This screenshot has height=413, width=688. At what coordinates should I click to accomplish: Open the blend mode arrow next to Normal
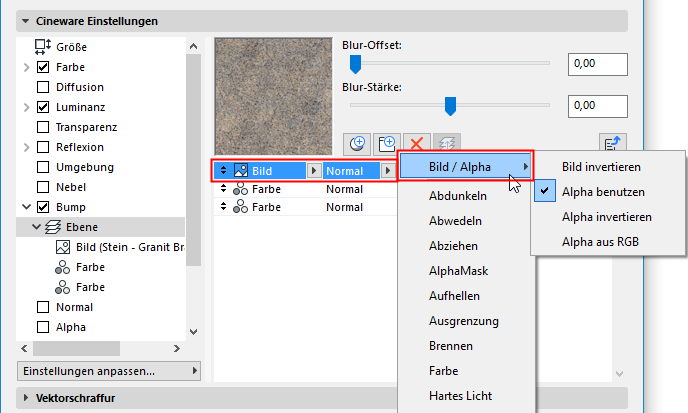(387, 170)
